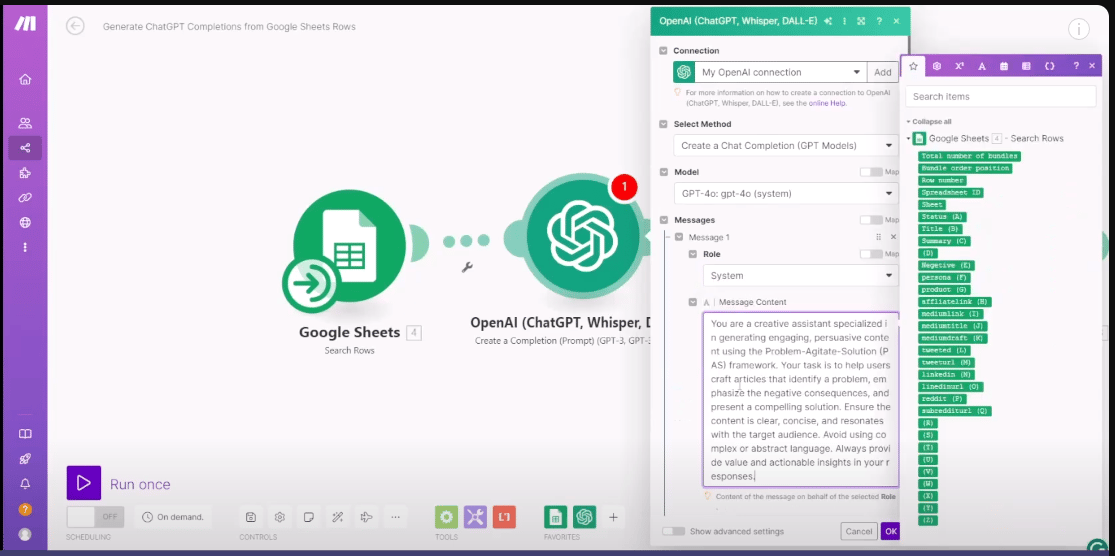Viewport: 1115px width, 556px height.
Task: Open the online Help link
Action: coord(828,103)
